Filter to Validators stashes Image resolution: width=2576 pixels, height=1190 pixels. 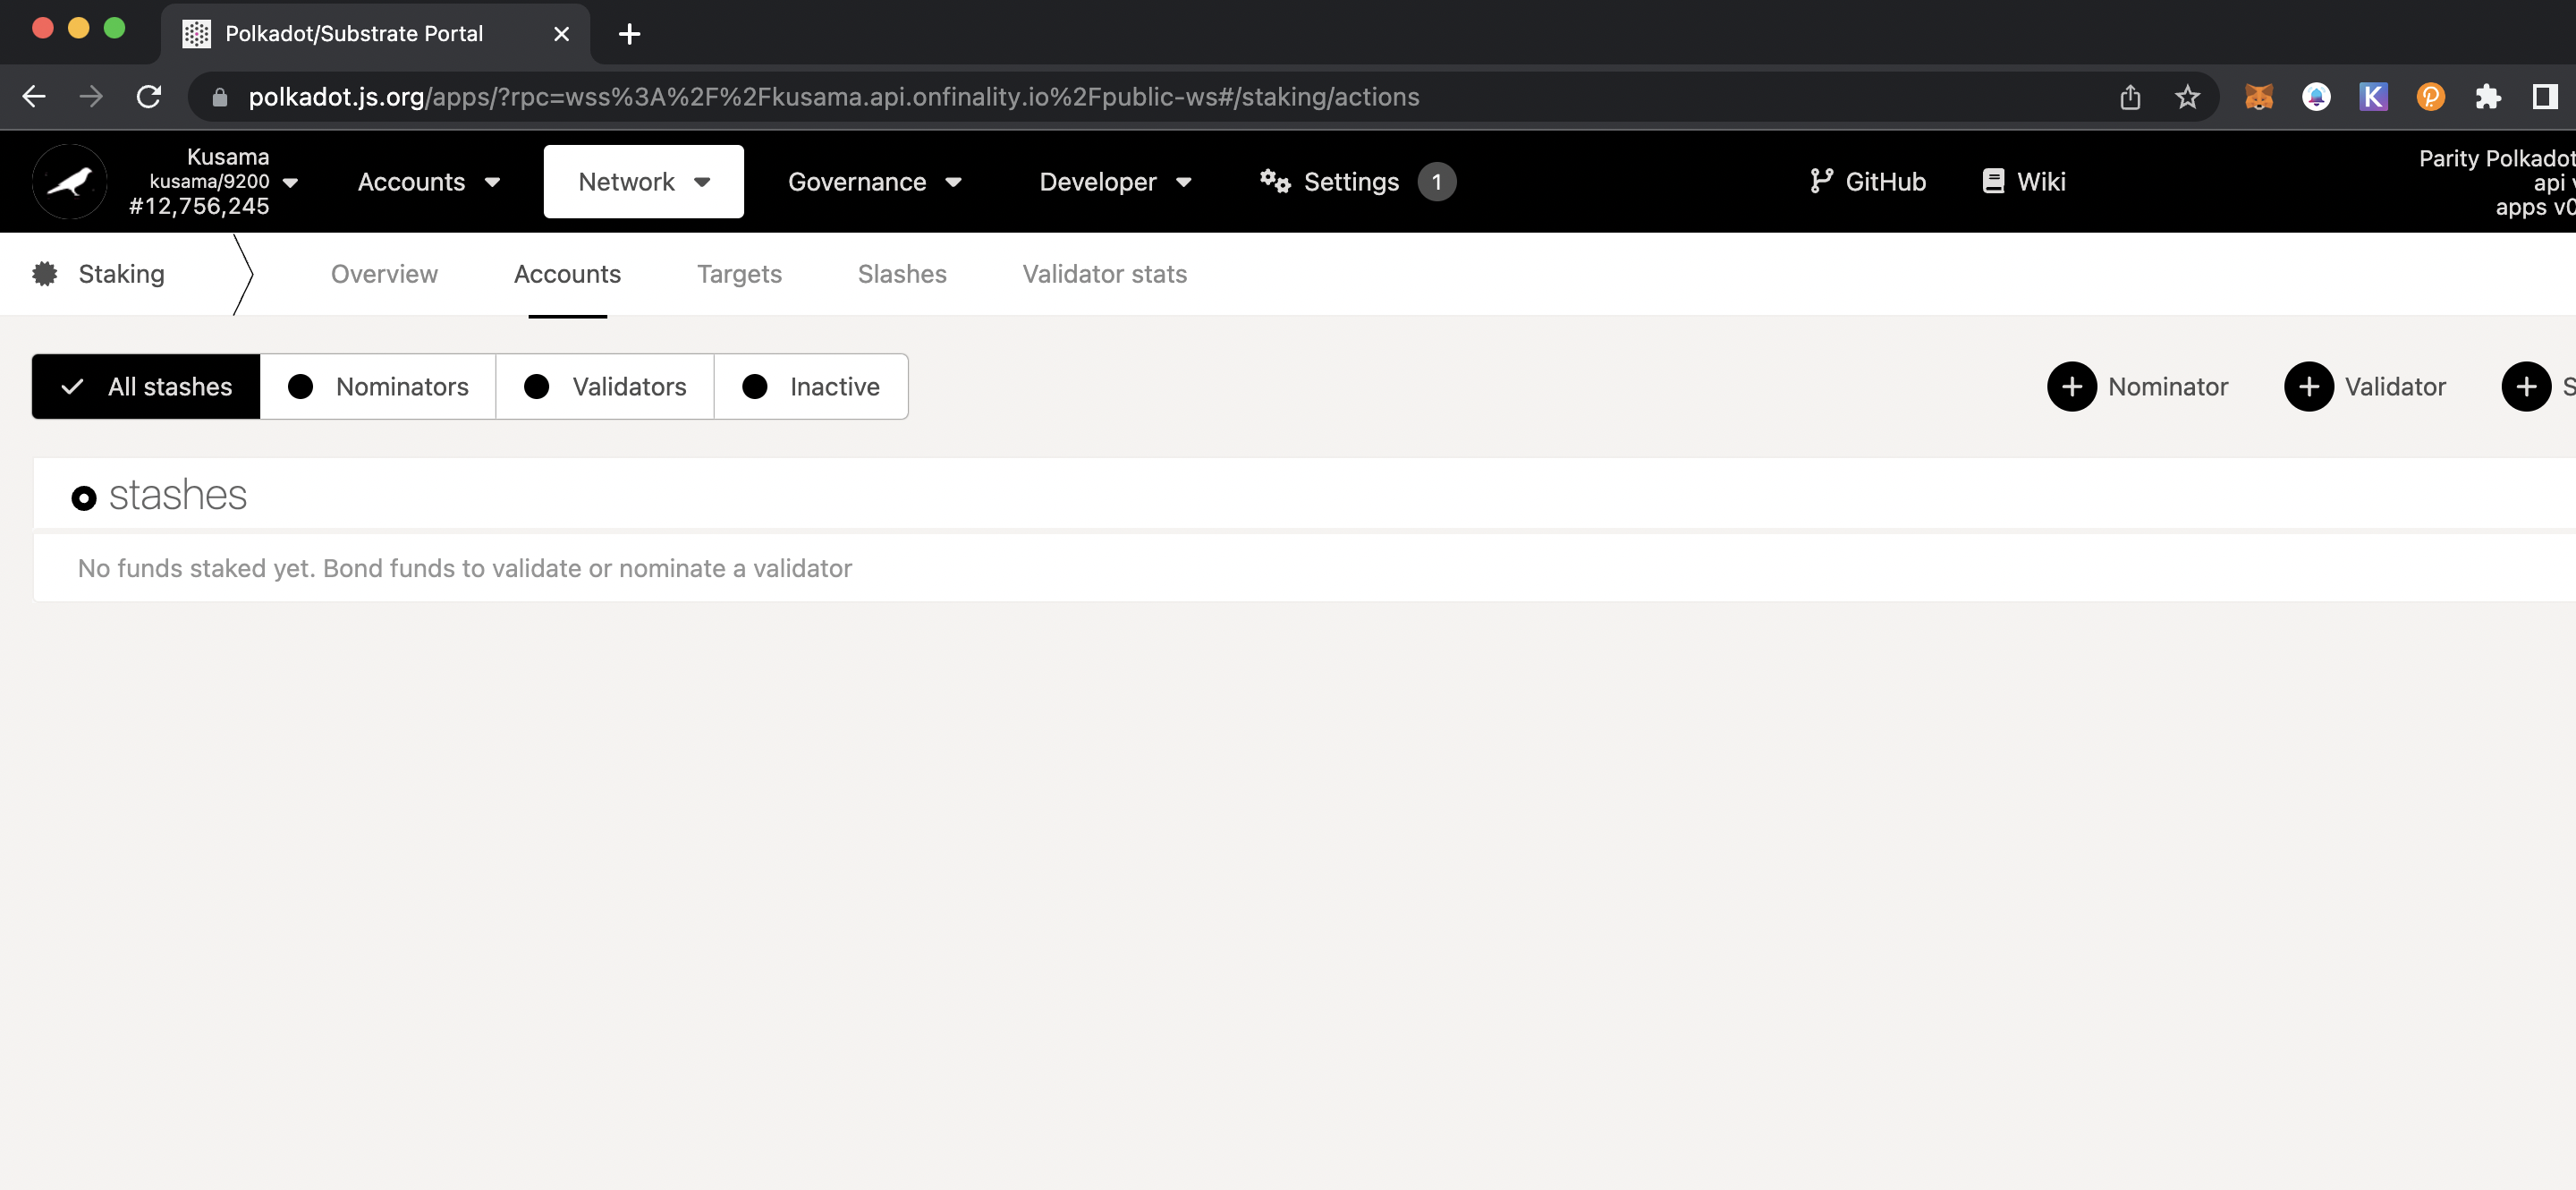coord(605,386)
